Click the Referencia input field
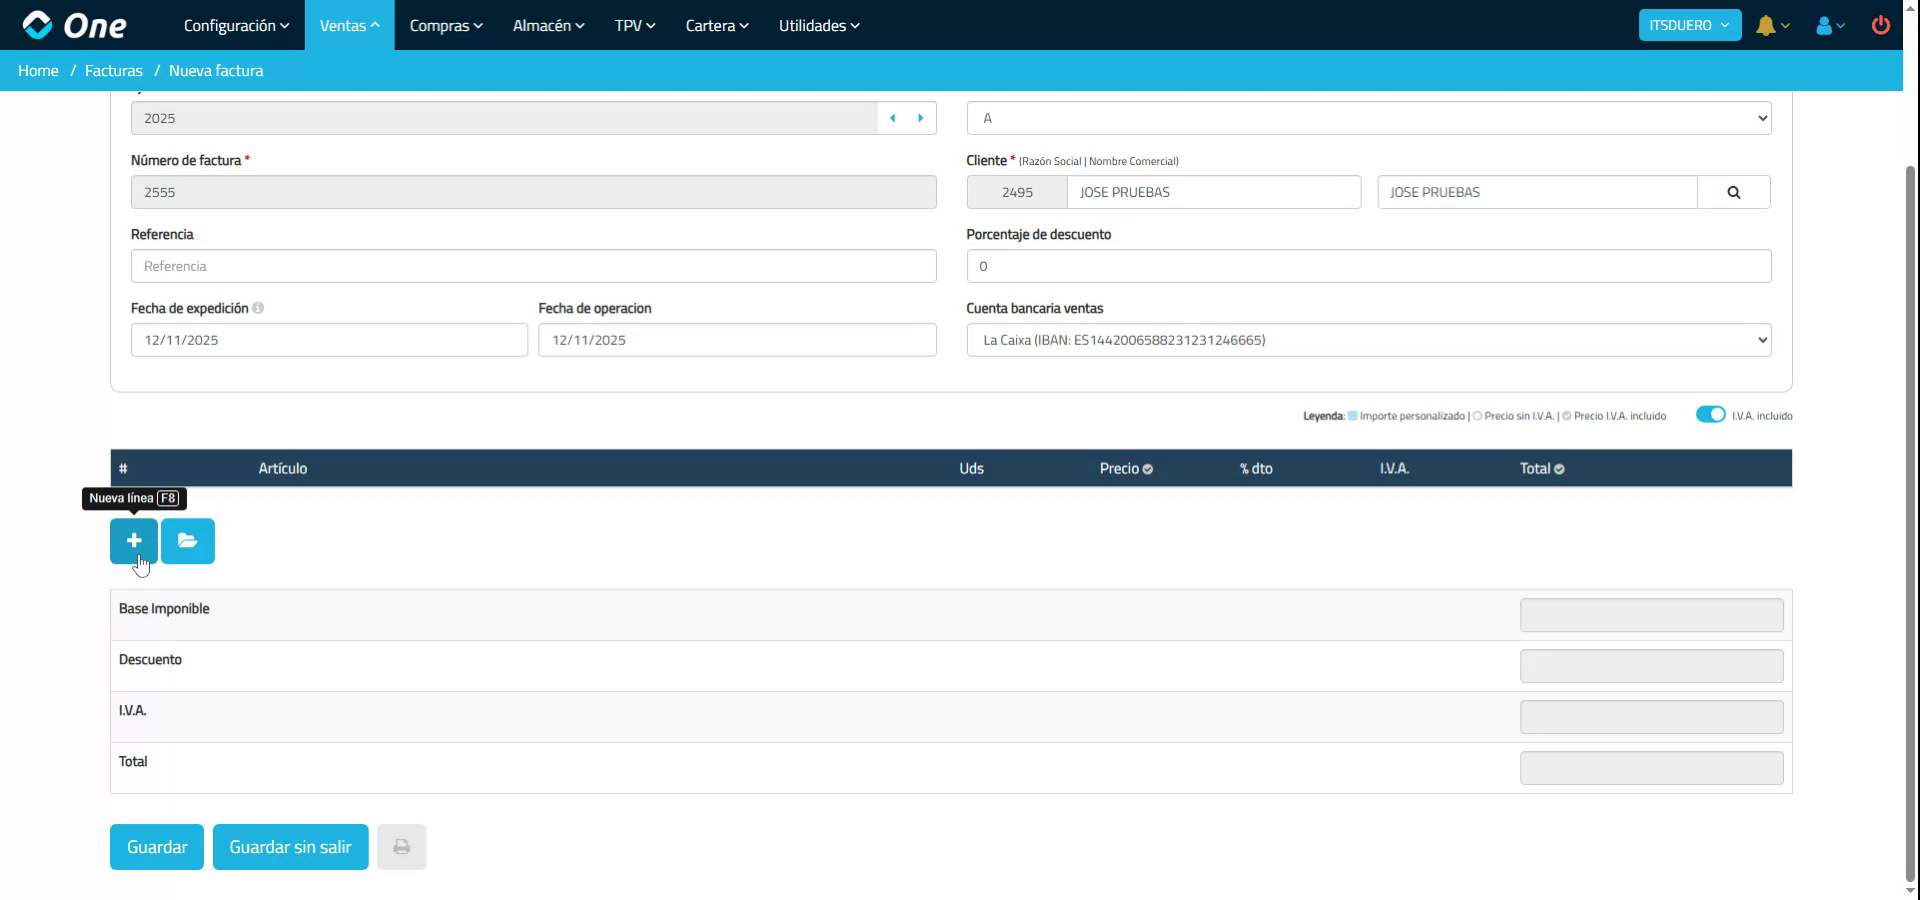This screenshot has height=900, width=1920. click(533, 266)
